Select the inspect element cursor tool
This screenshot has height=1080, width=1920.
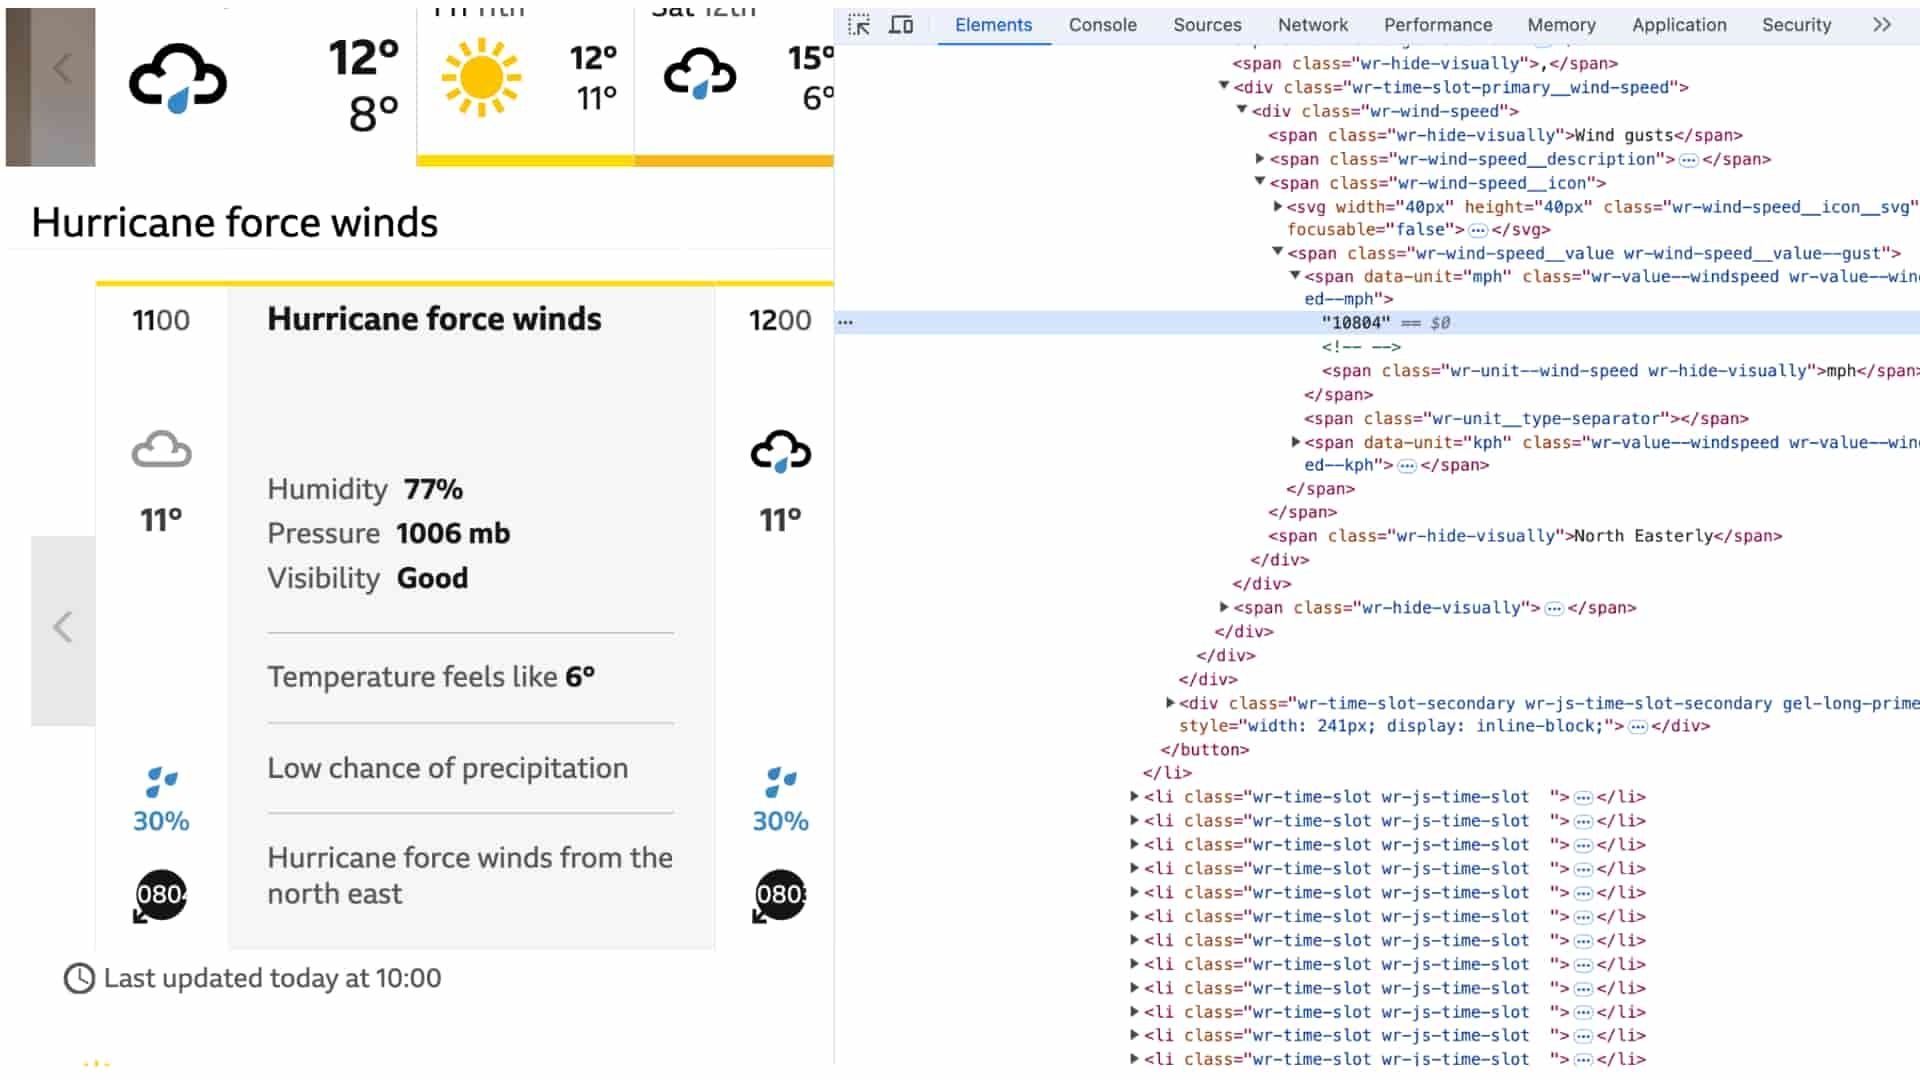[858, 25]
